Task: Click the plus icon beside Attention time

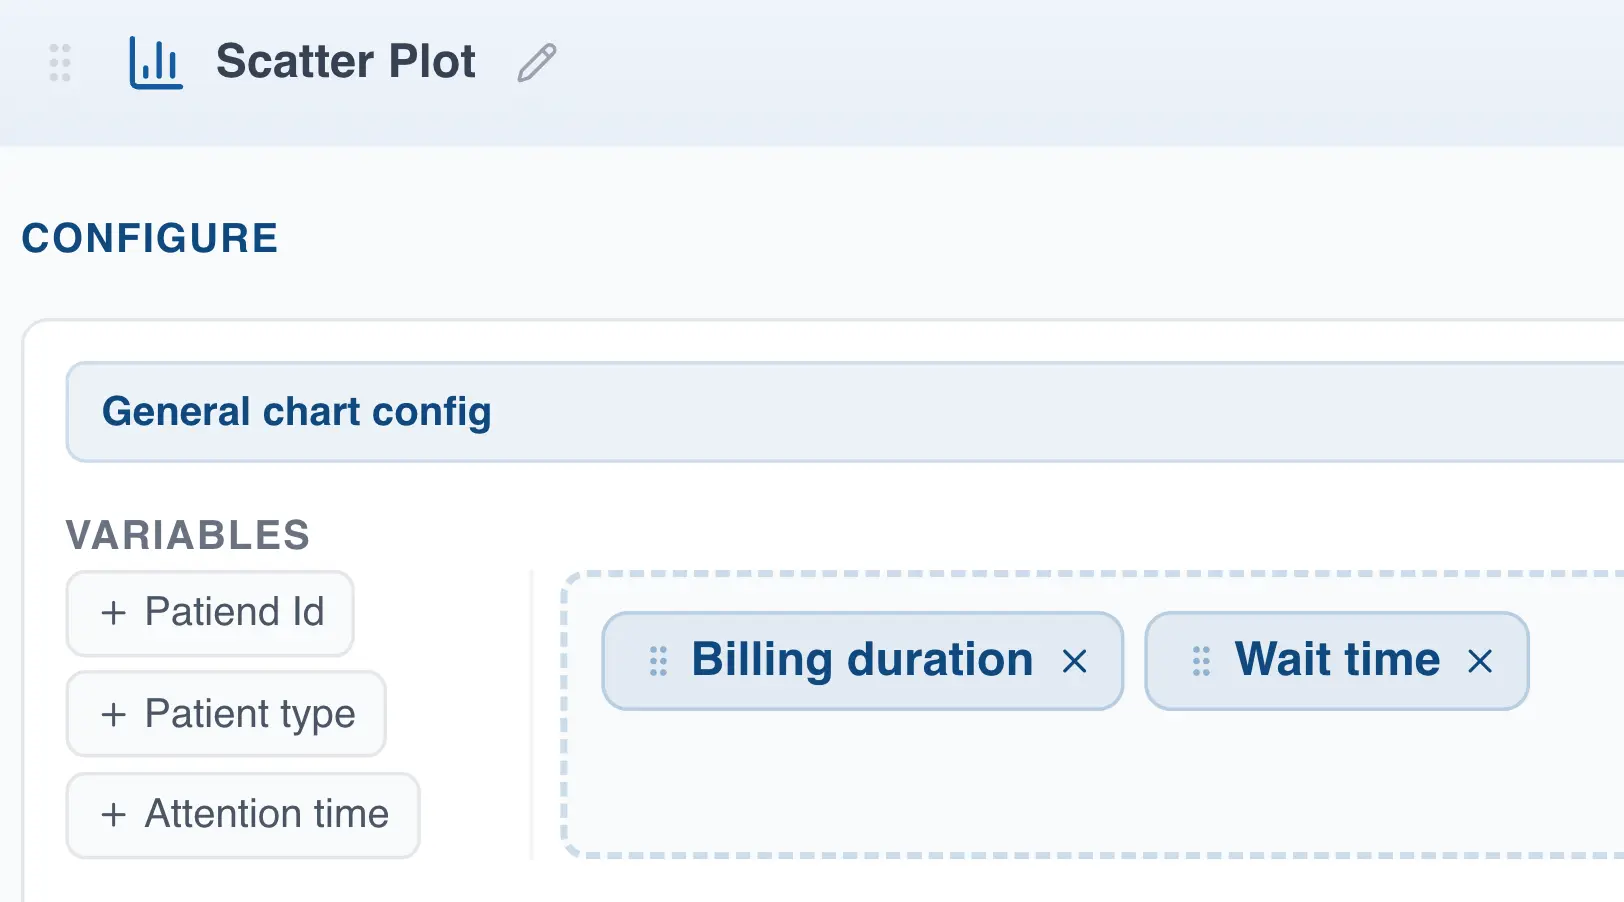Action: coord(114,814)
